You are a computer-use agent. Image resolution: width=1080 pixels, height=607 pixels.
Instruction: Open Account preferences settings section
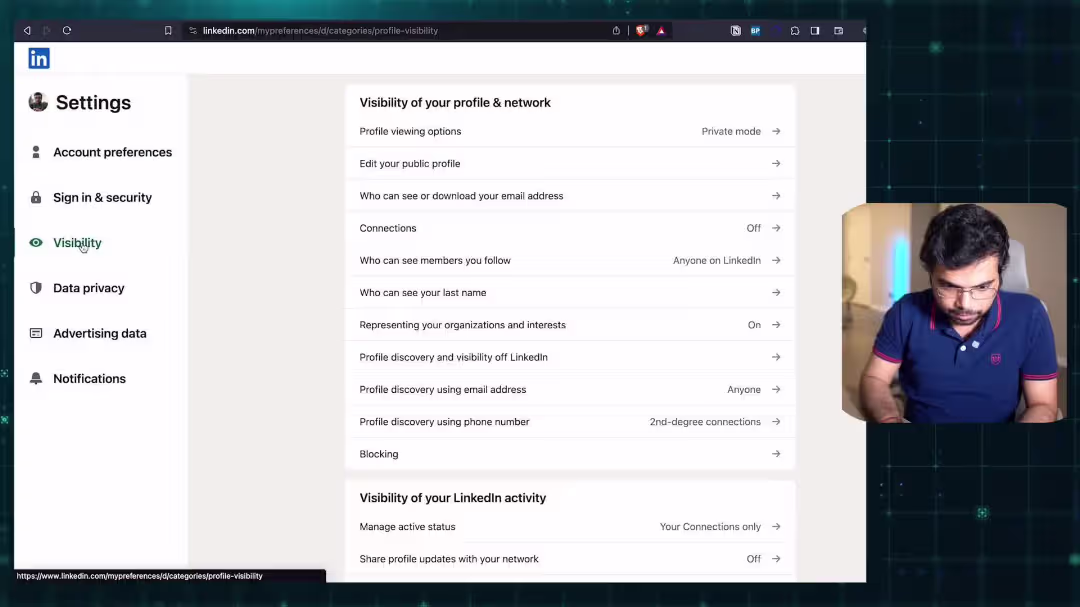(x=101, y=152)
